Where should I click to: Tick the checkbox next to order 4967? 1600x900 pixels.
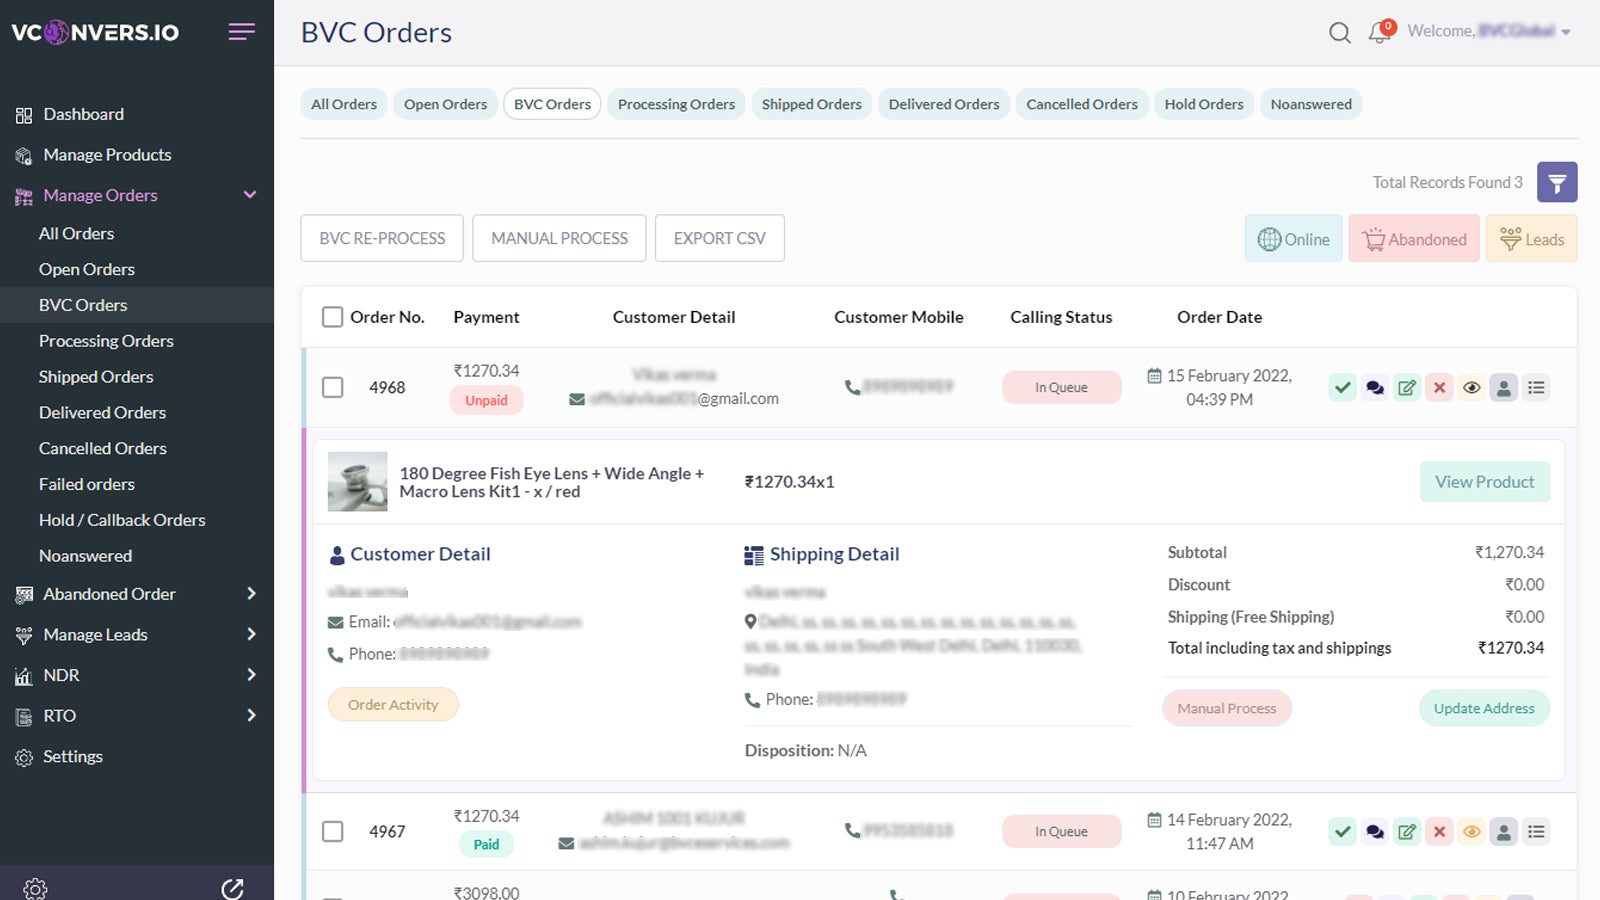(x=333, y=831)
